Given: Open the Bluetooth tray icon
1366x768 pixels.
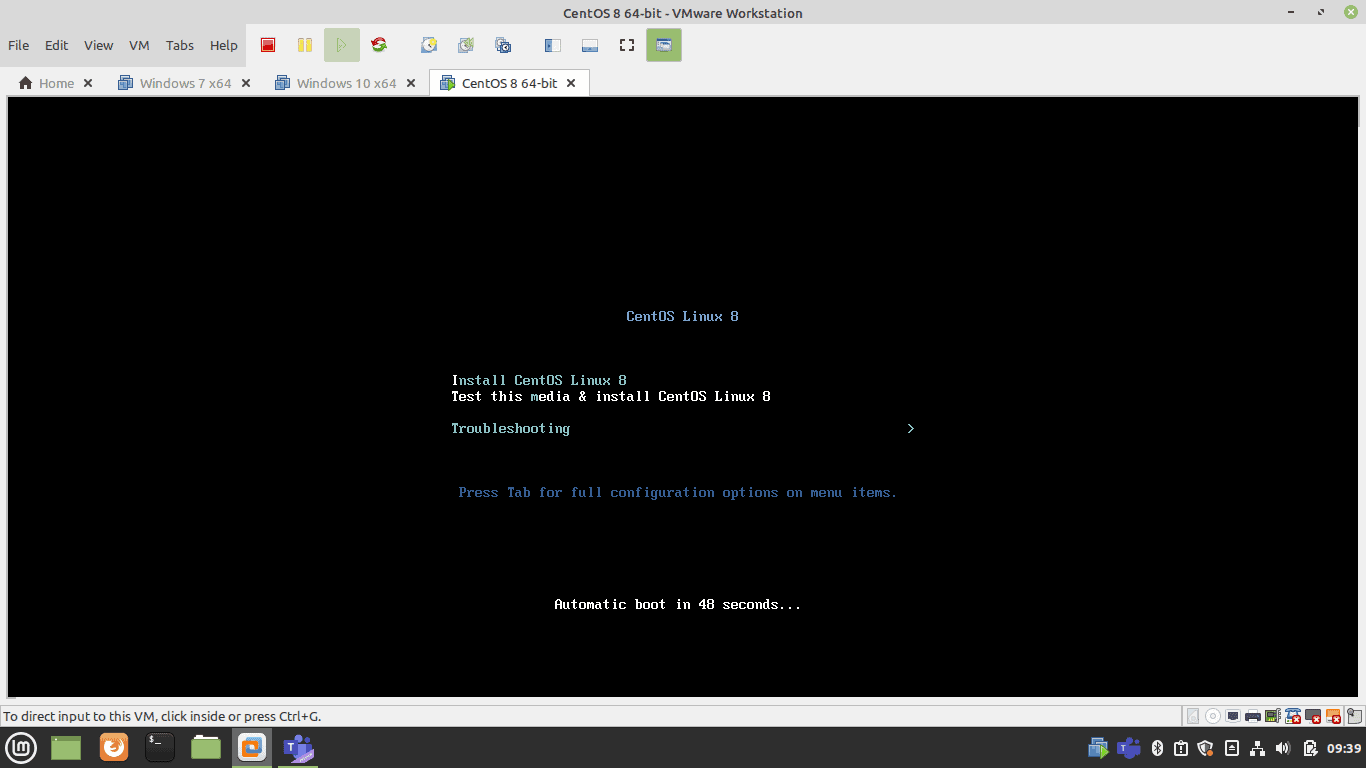Looking at the screenshot, I should (1157, 748).
